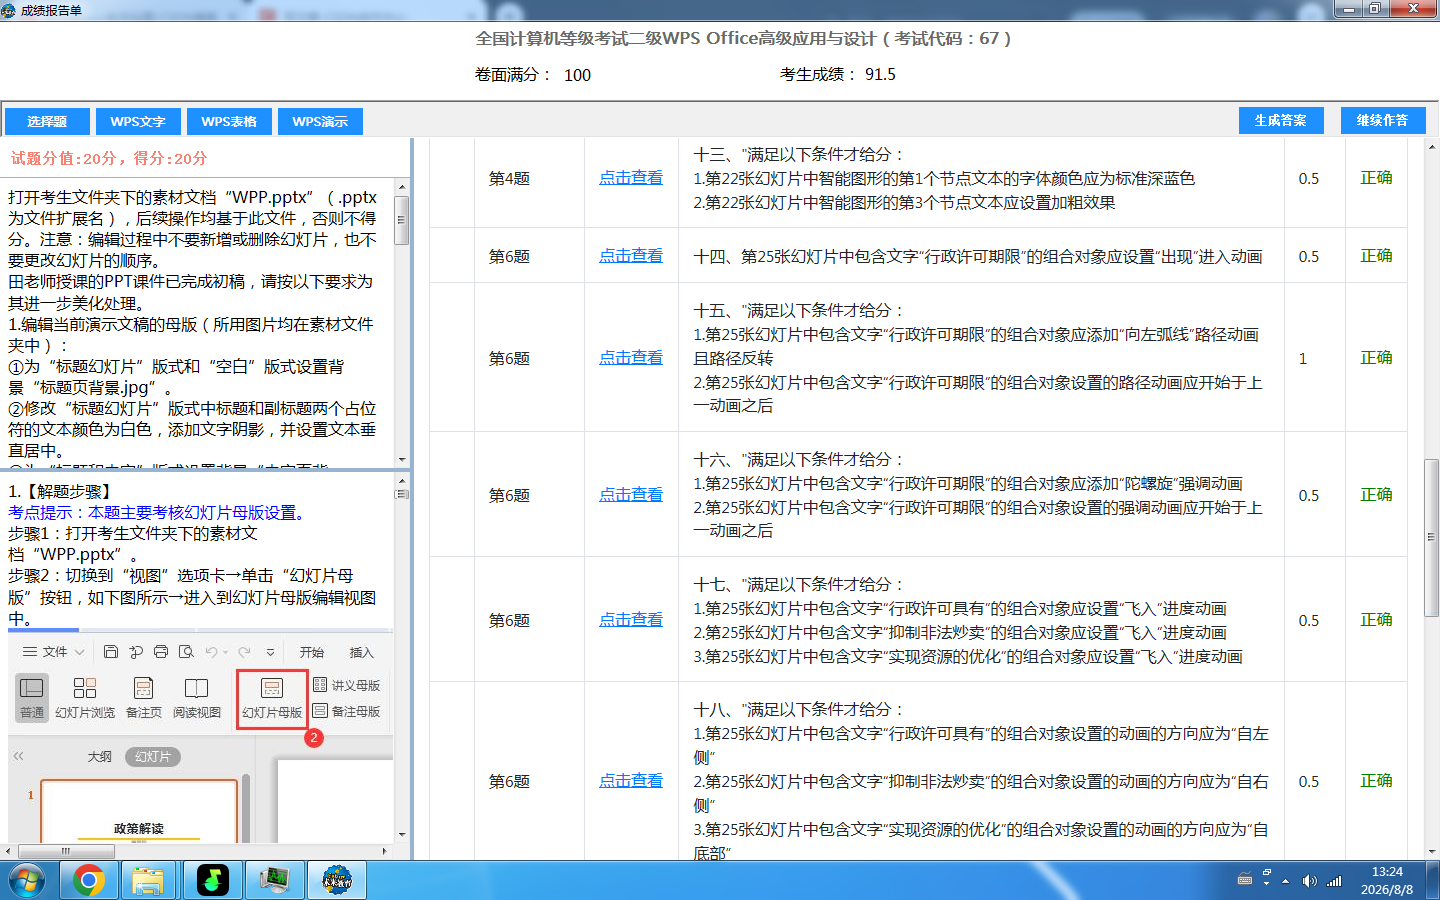Launch Google Chrome from the taskbar
1440x900 pixels.
pos(89,881)
